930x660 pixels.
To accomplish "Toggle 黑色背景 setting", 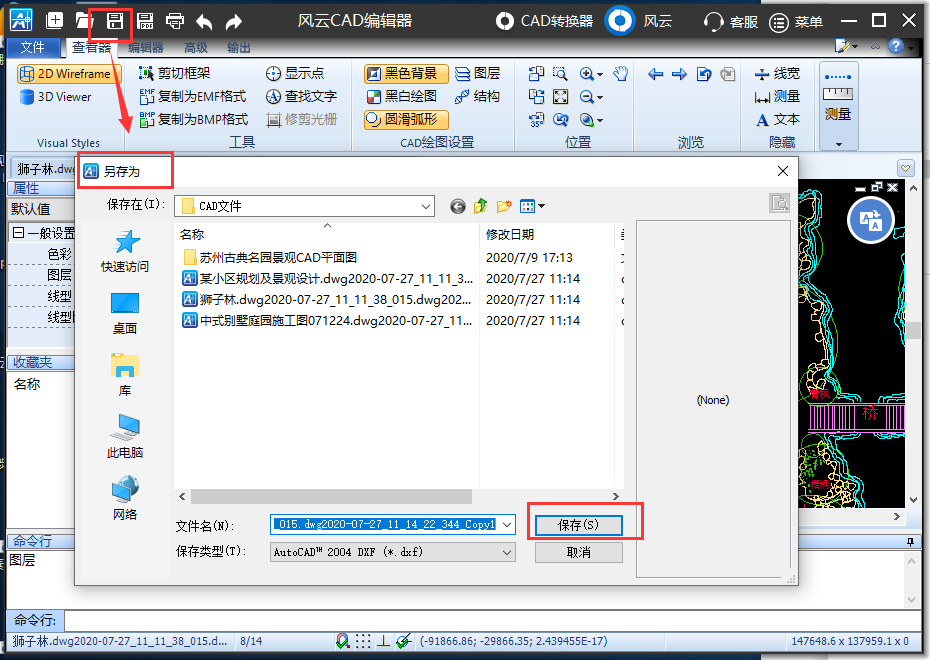I will click(x=406, y=74).
